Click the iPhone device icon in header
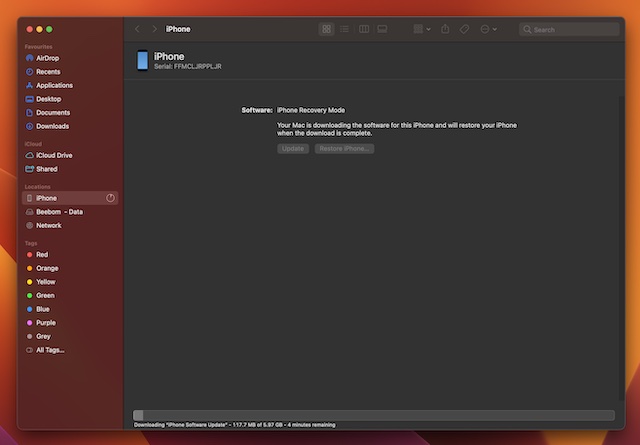 [141, 61]
